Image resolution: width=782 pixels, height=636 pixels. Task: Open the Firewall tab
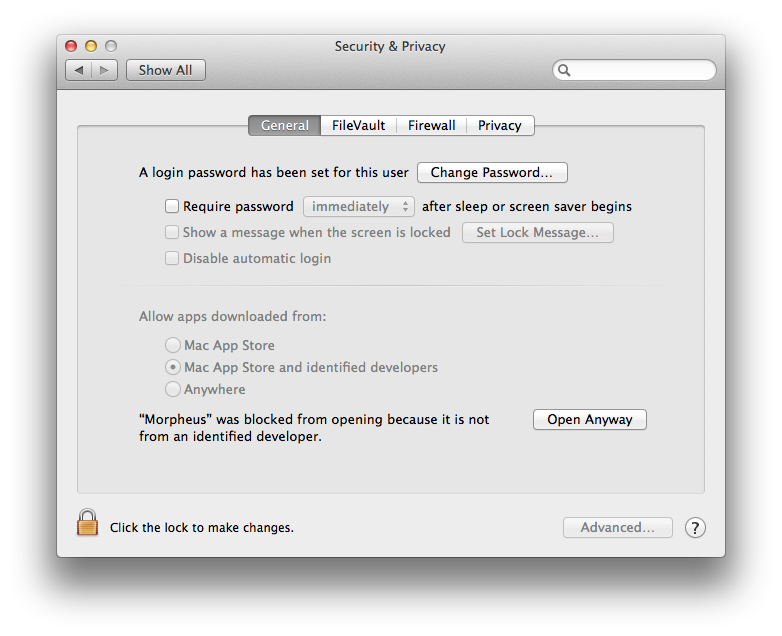(431, 126)
